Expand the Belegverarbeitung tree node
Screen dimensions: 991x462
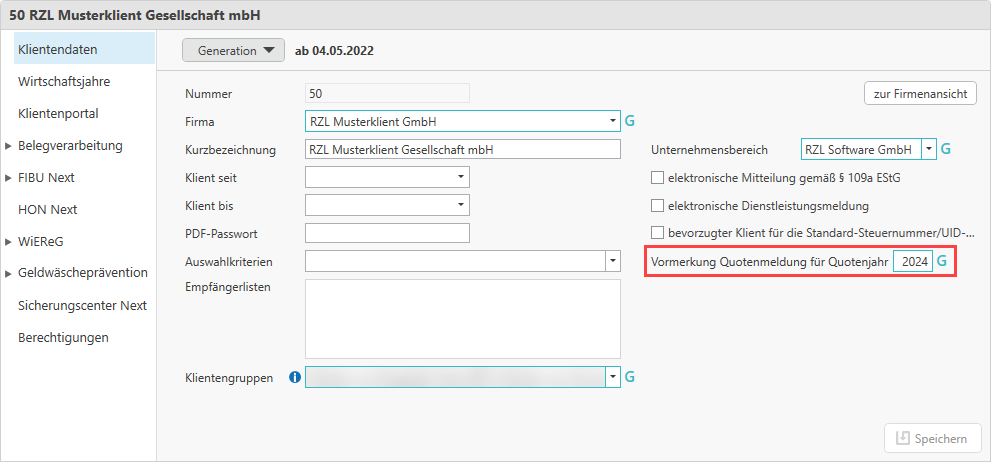(x=9, y=146)
